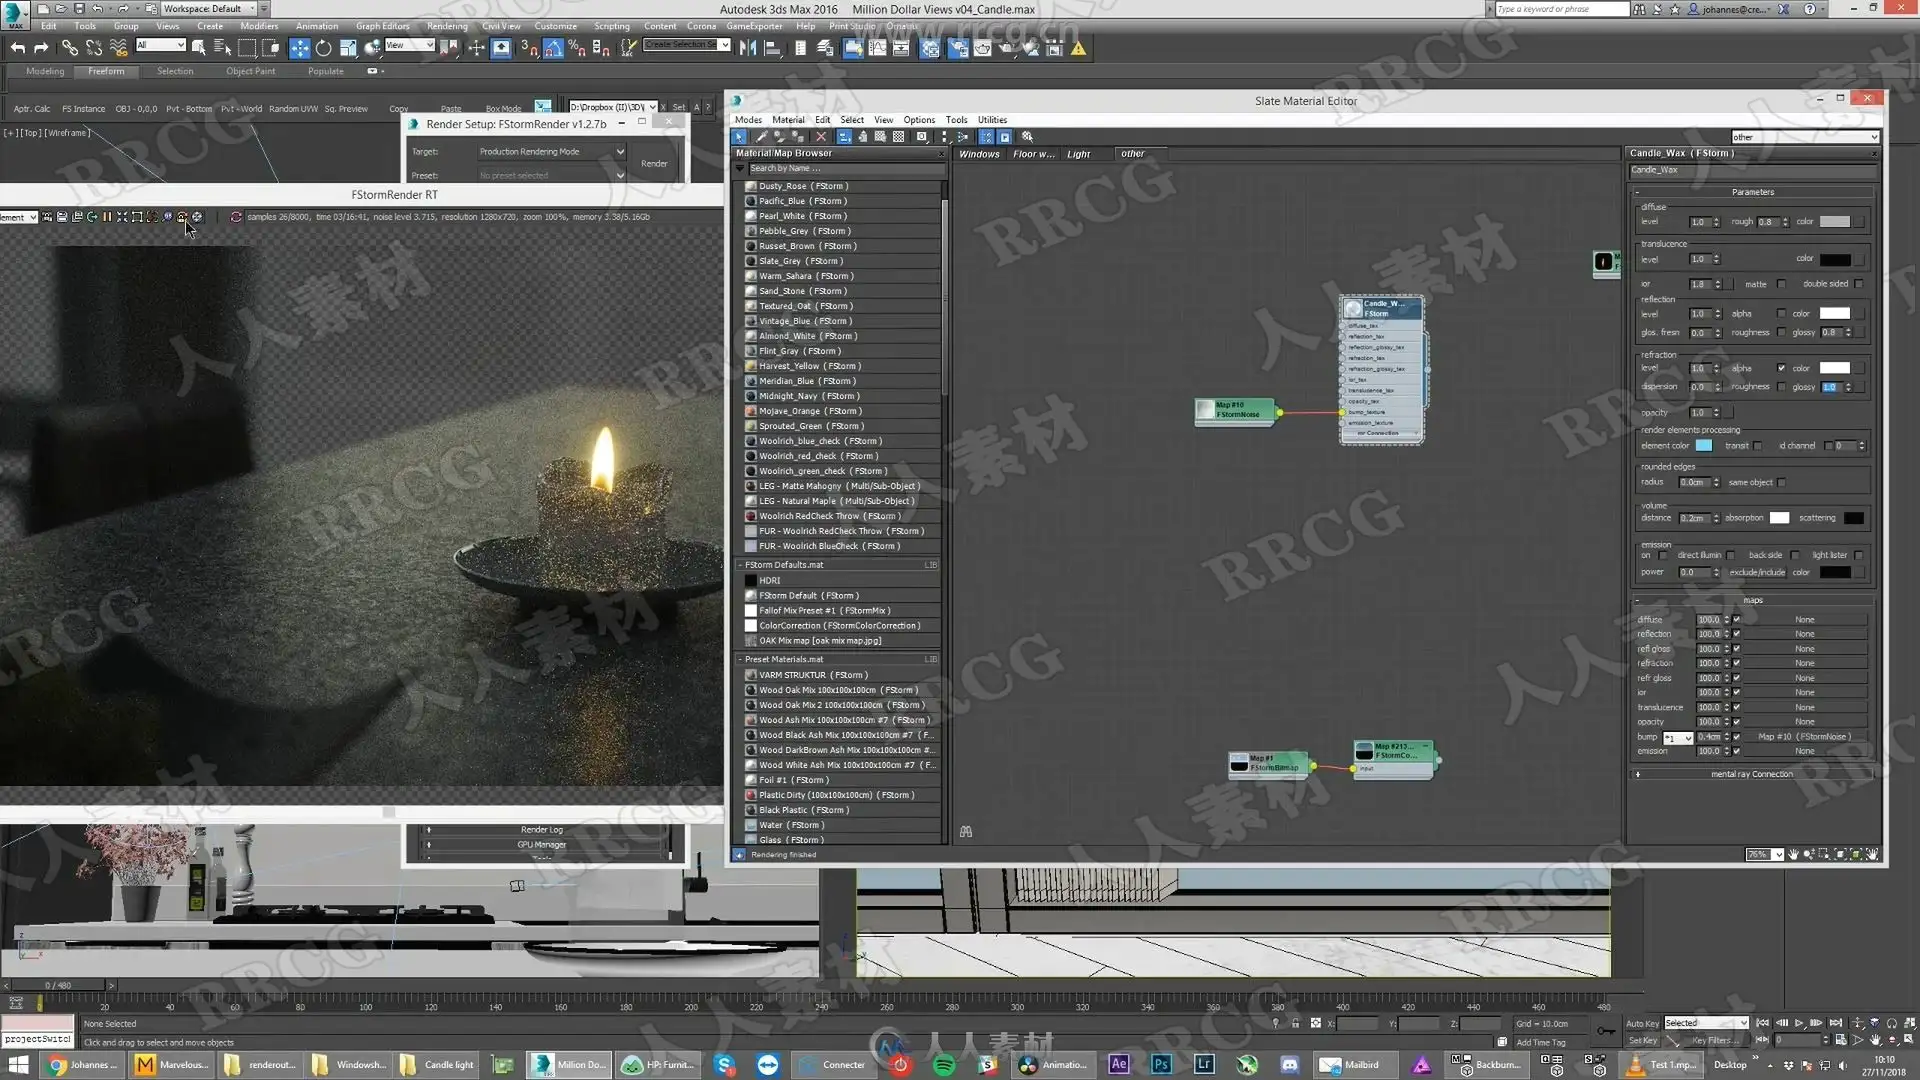
Task: Click the element color cyan swatch
Action: 1704,446
